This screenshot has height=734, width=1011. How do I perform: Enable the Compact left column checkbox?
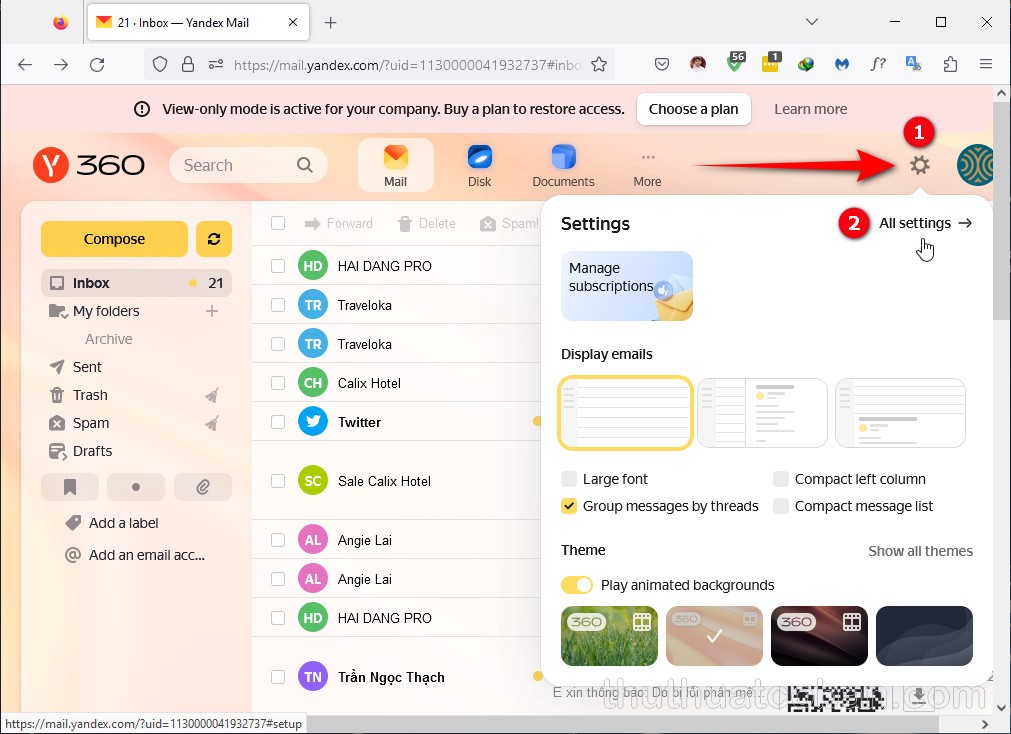click(x=781, y=479)
